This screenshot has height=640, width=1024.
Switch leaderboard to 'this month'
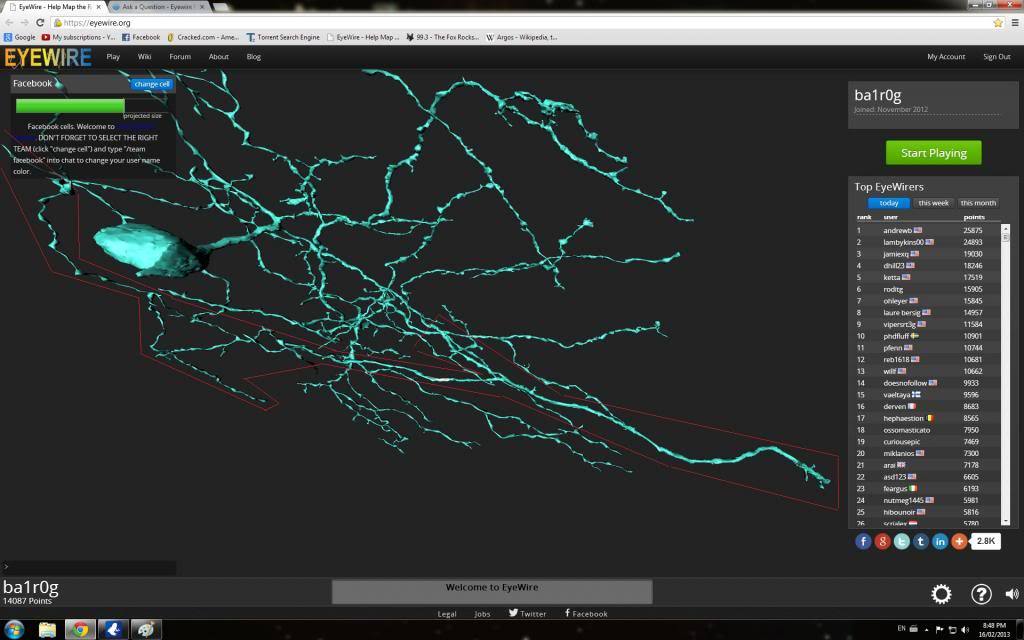(978, 203)
